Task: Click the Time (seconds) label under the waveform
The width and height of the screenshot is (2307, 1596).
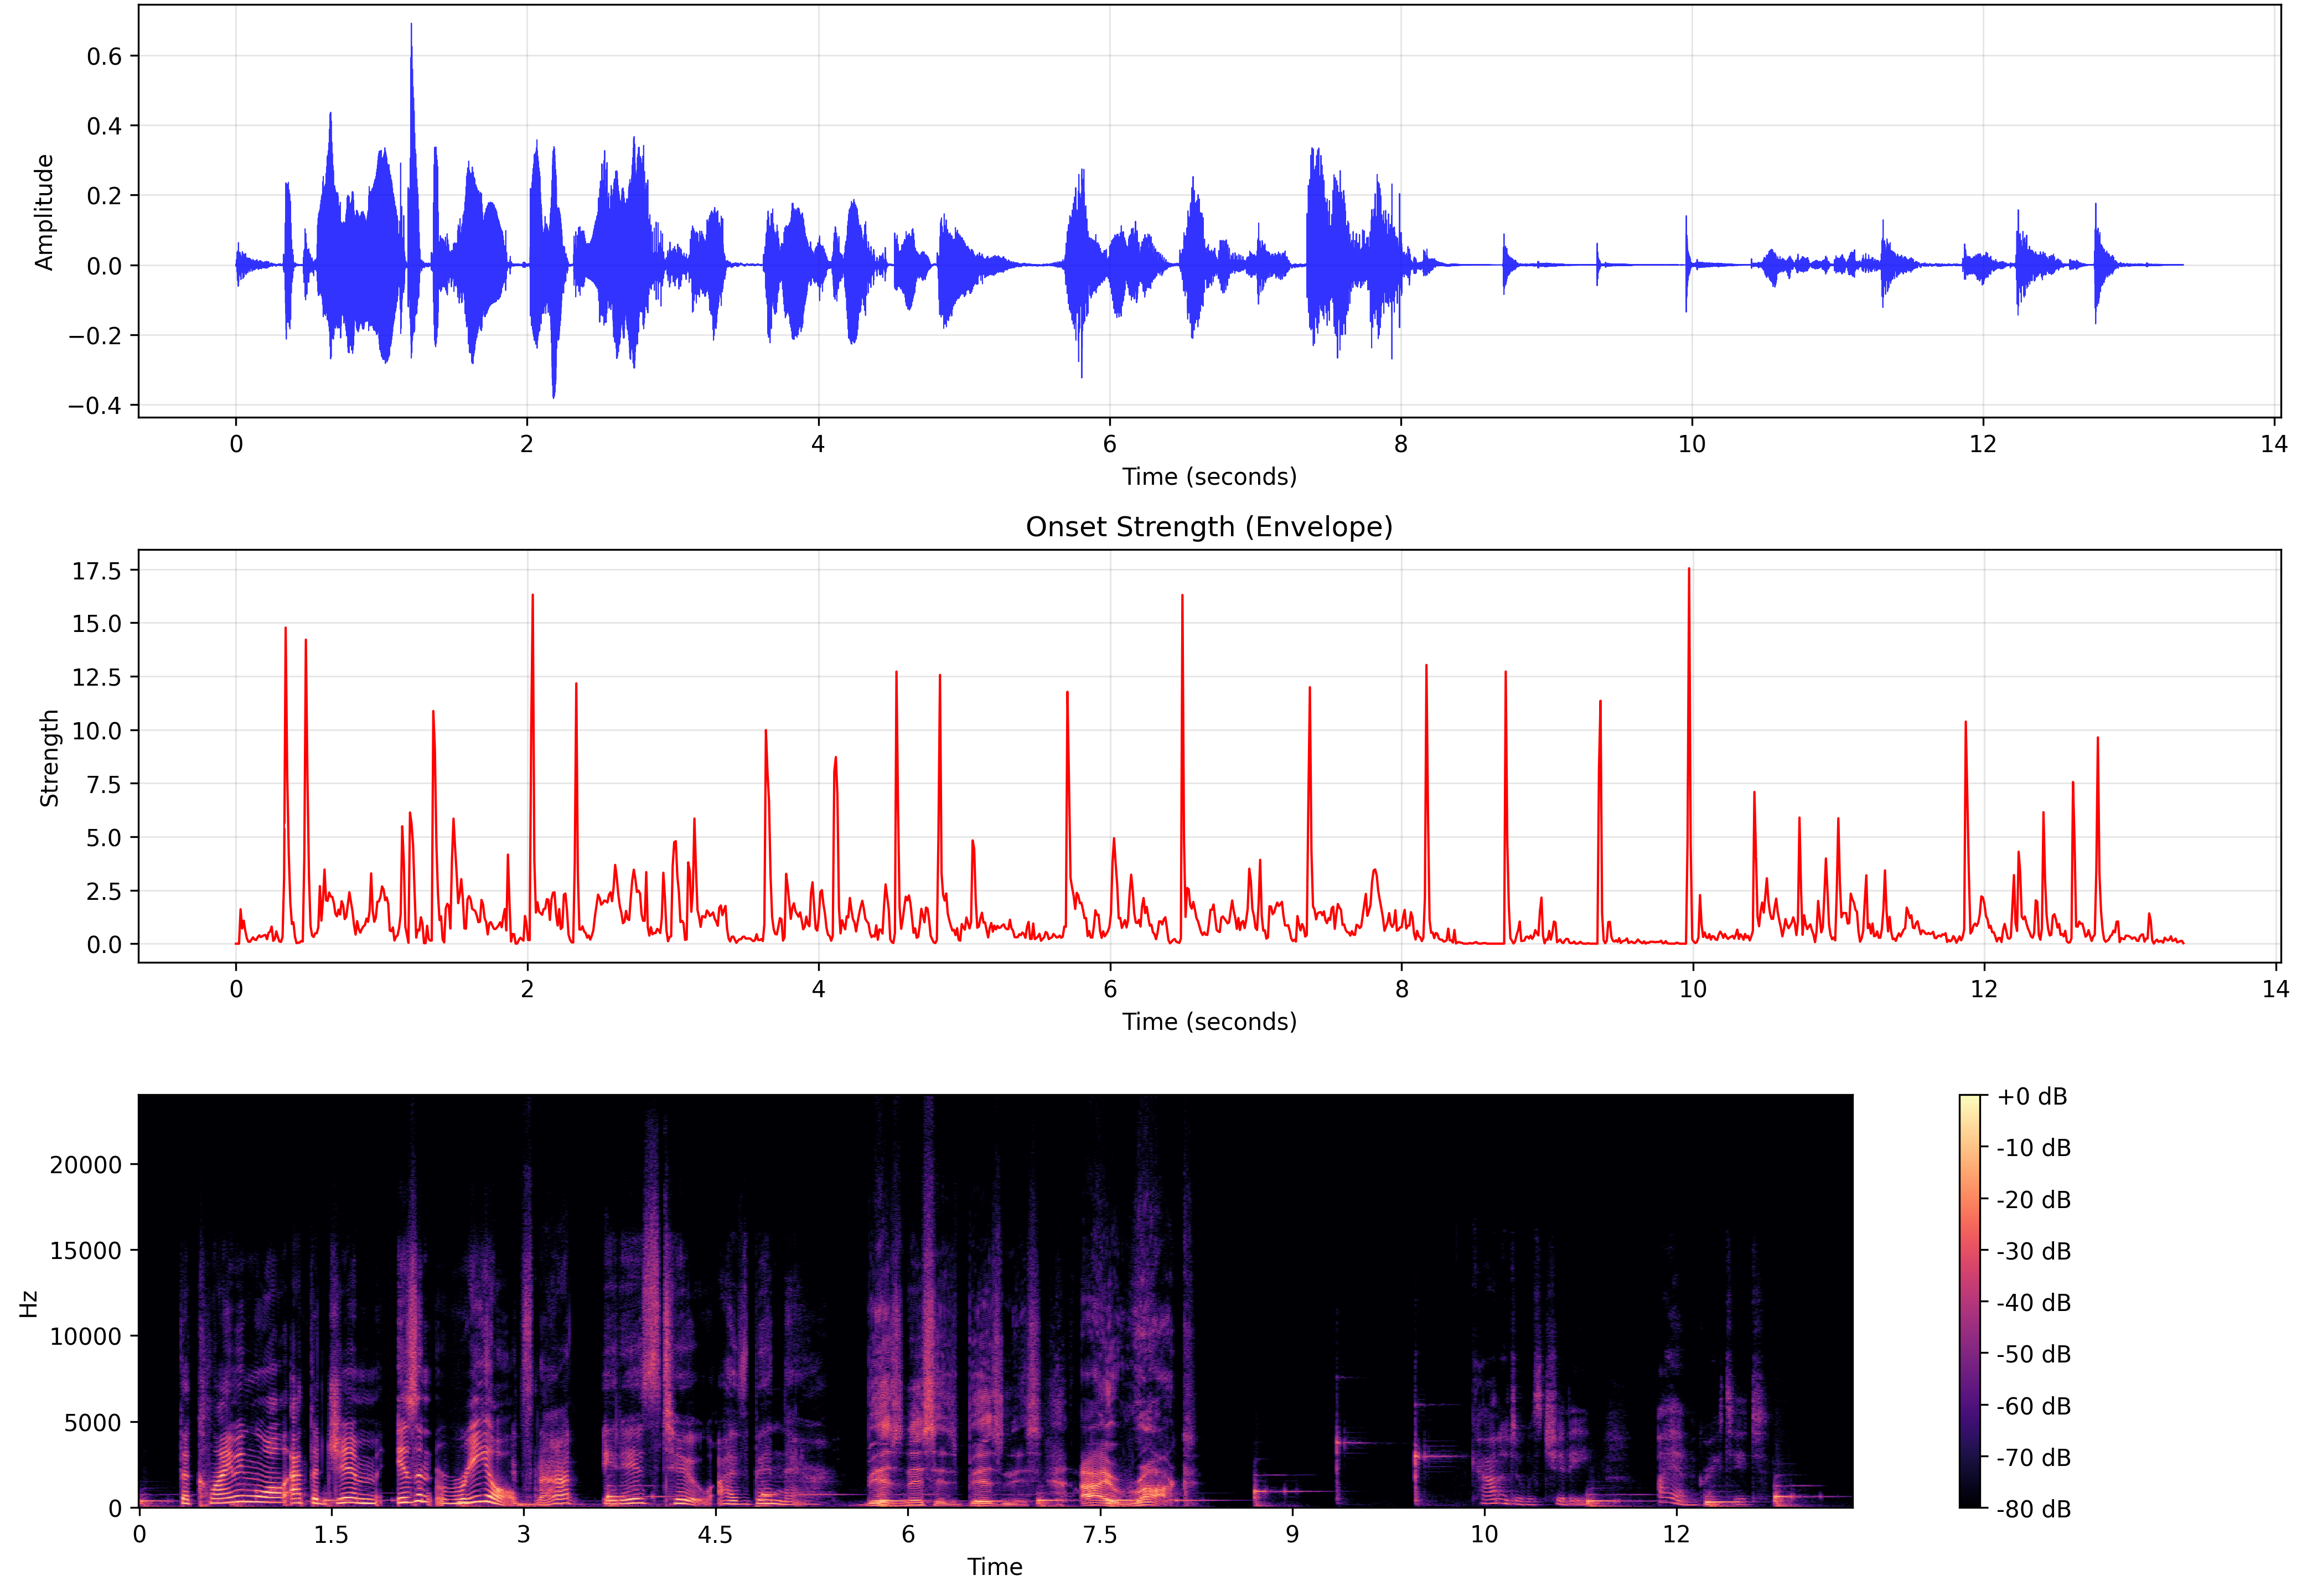Action: click(x=1210, y=477)
